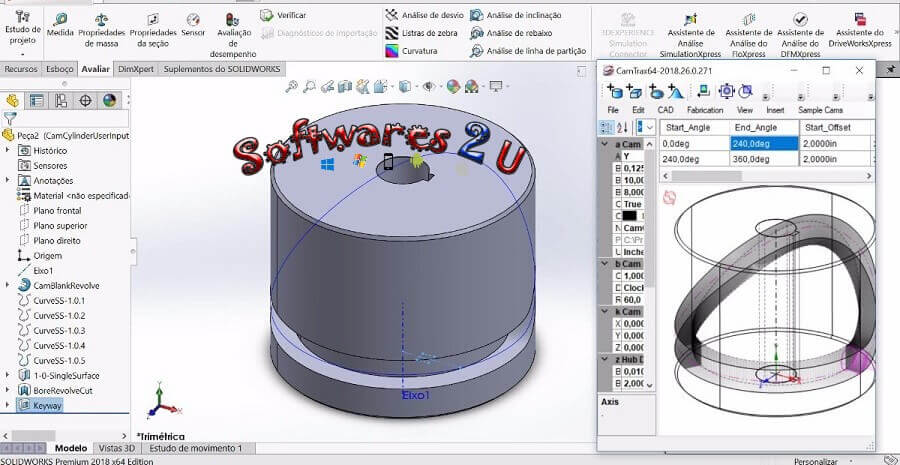
Task: Expand the BoreRevolveCut feature
Action: 7,390
